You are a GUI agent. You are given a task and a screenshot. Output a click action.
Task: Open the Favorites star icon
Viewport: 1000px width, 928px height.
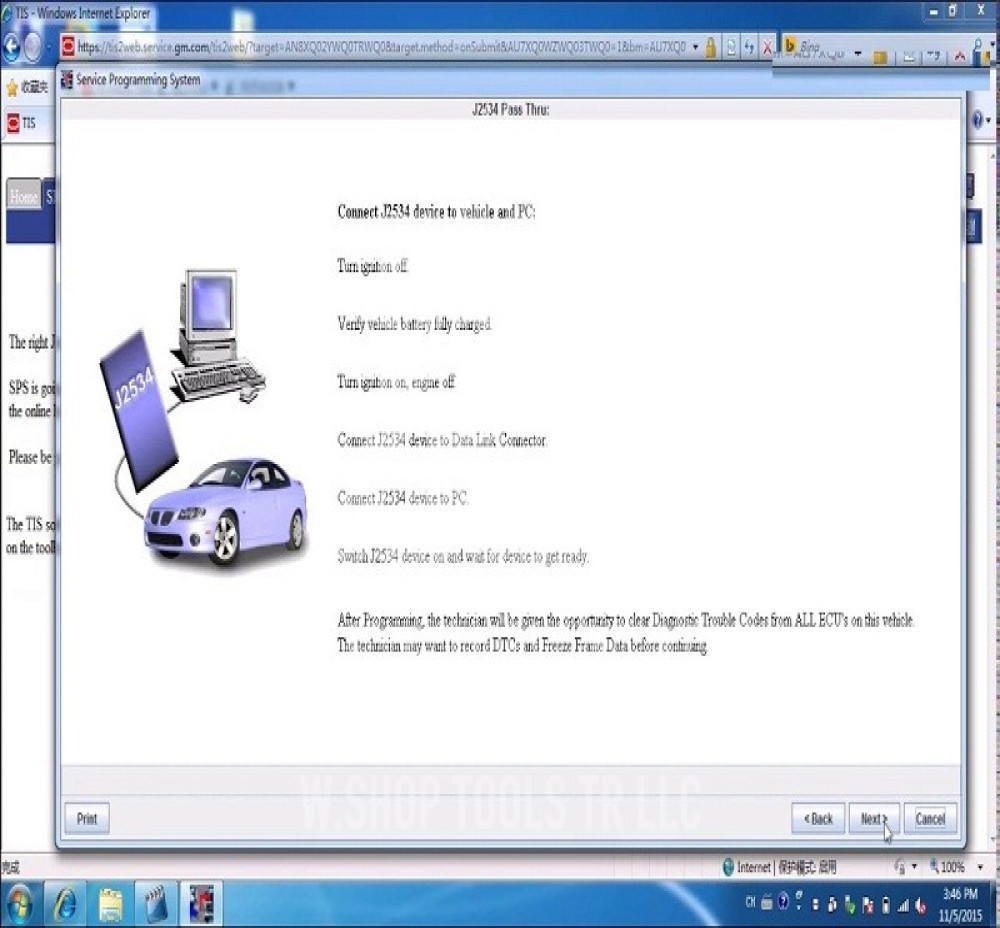pyautogui.click(x=13, y=88)
